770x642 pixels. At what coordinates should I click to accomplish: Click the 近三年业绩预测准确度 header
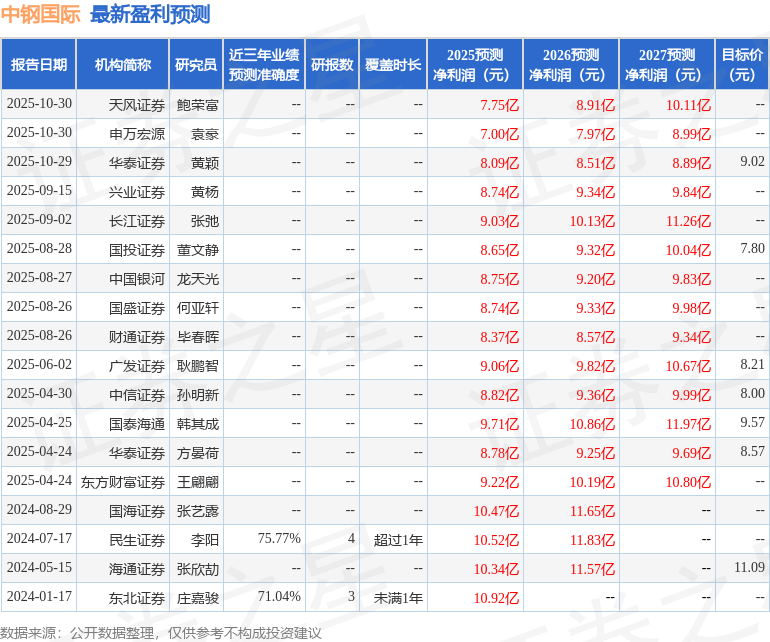coord(264,64)
